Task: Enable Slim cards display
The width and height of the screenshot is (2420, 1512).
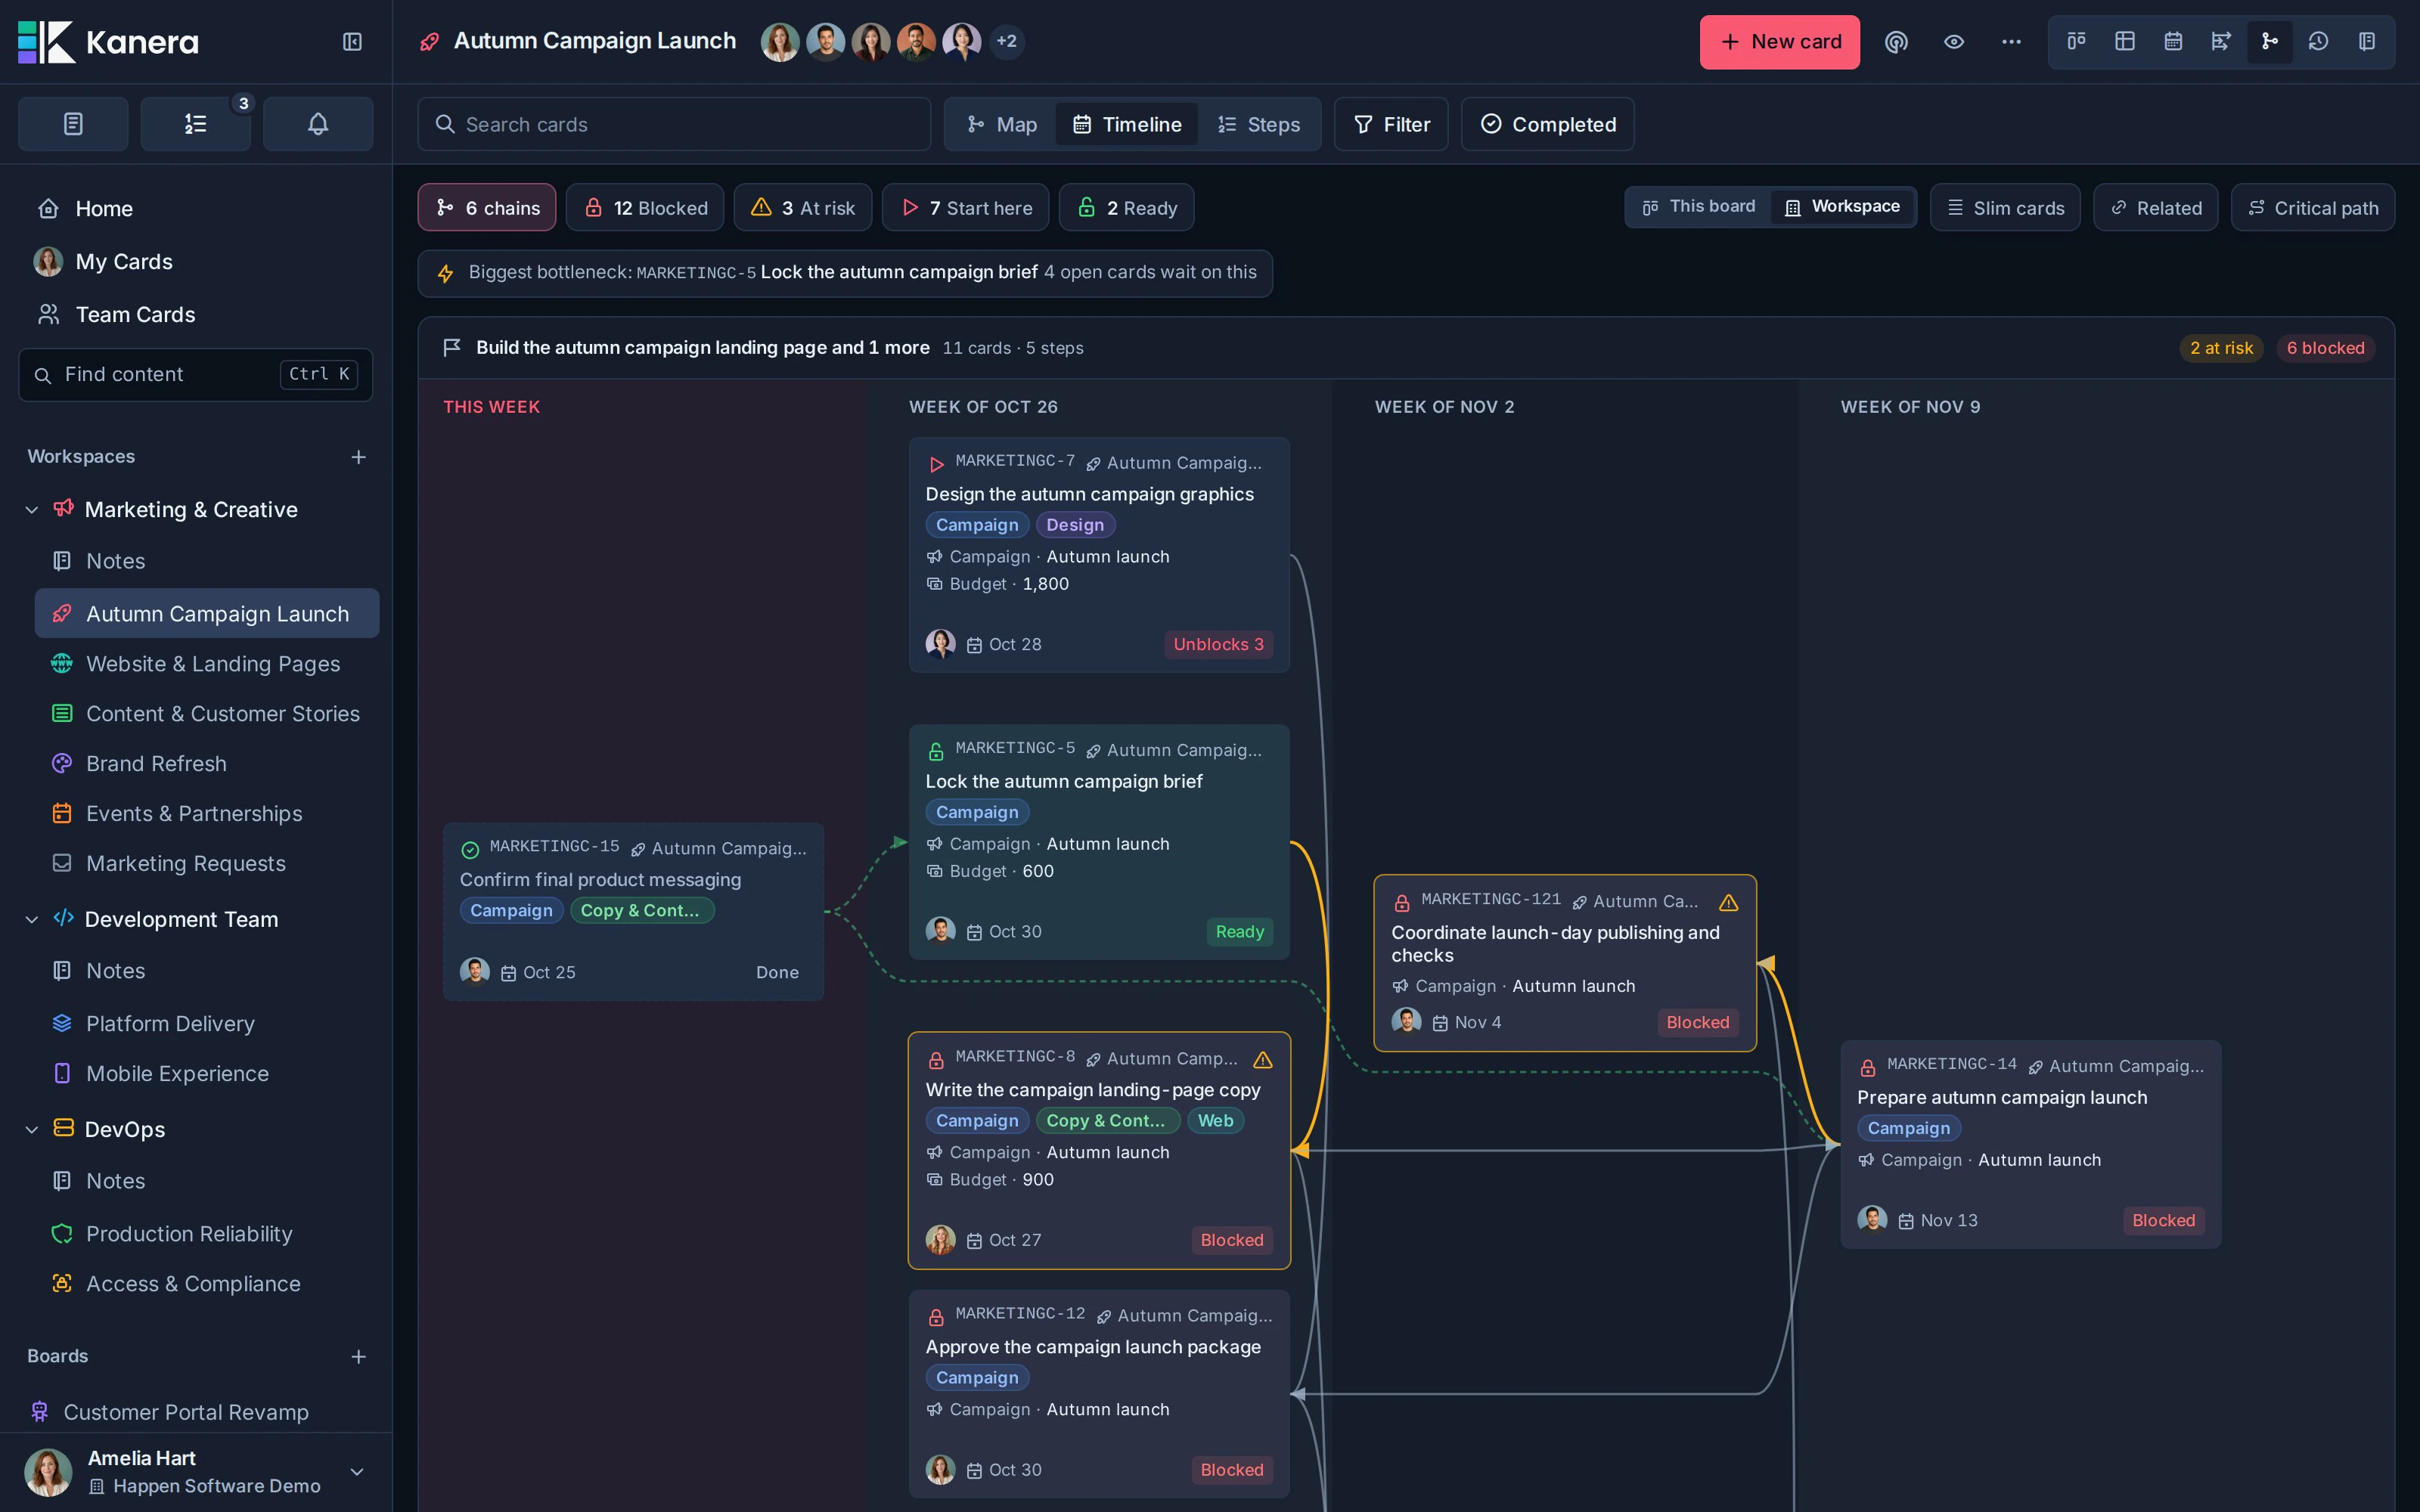Action: click(x=2005, y=208)
